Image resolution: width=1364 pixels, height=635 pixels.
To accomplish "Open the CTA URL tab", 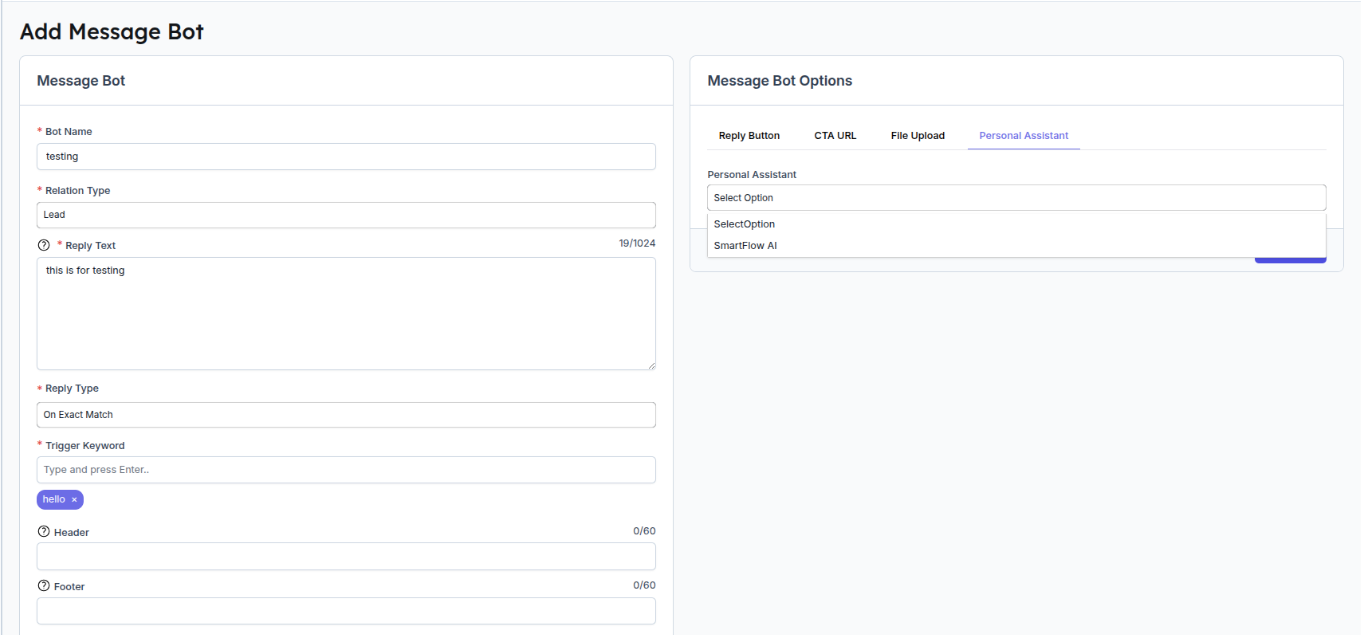I will coord(835,136).
